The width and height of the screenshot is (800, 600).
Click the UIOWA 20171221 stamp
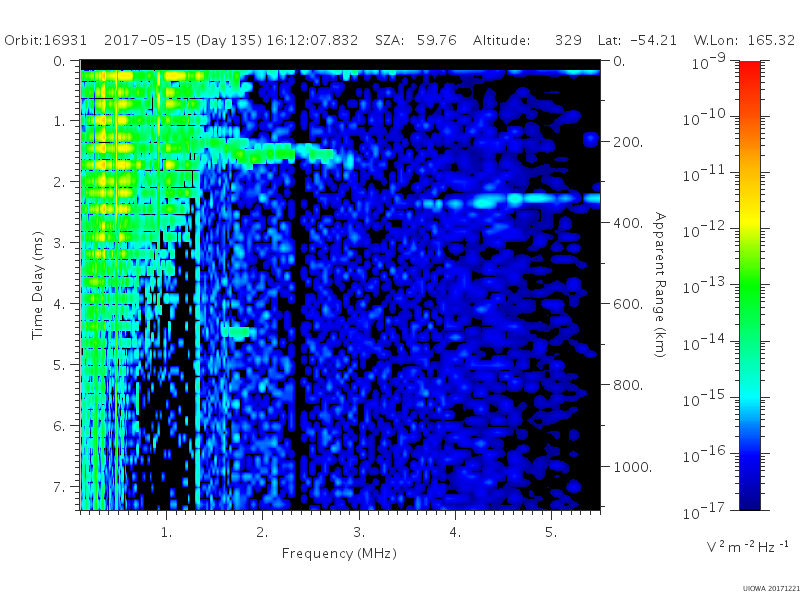tap(771, 589)
